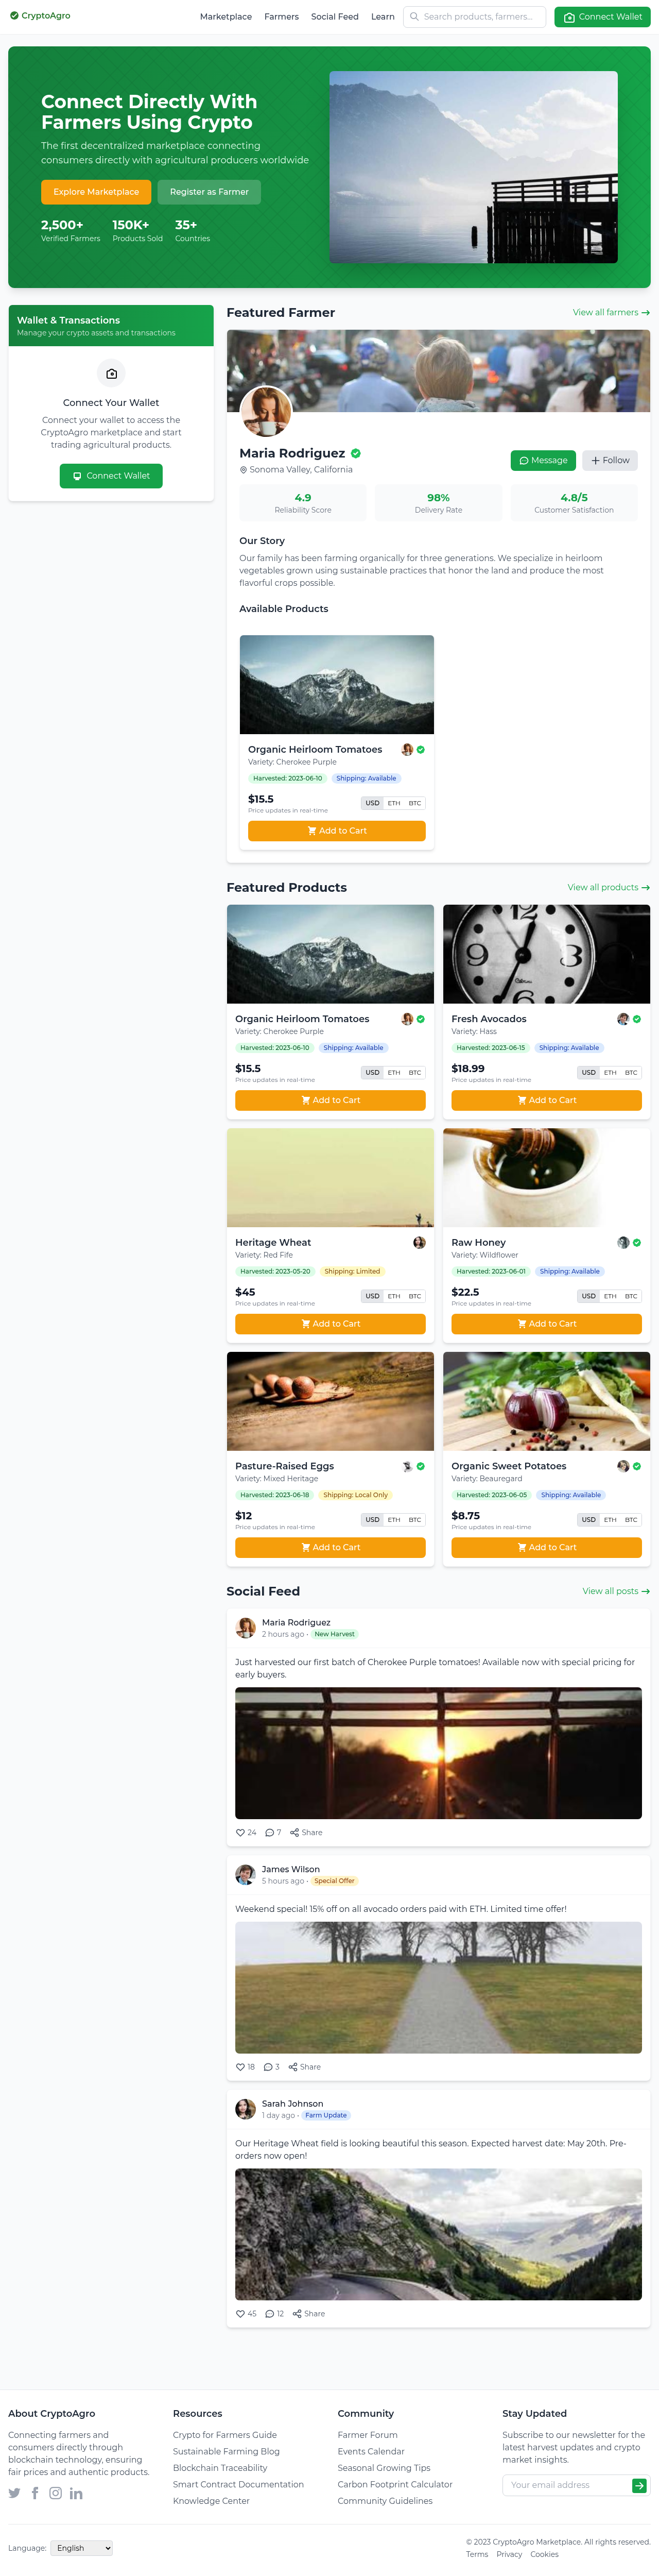Click the Share icon on Sarah Johnson's post
The image size is (659, 2576).
(x=296, y=2313)
